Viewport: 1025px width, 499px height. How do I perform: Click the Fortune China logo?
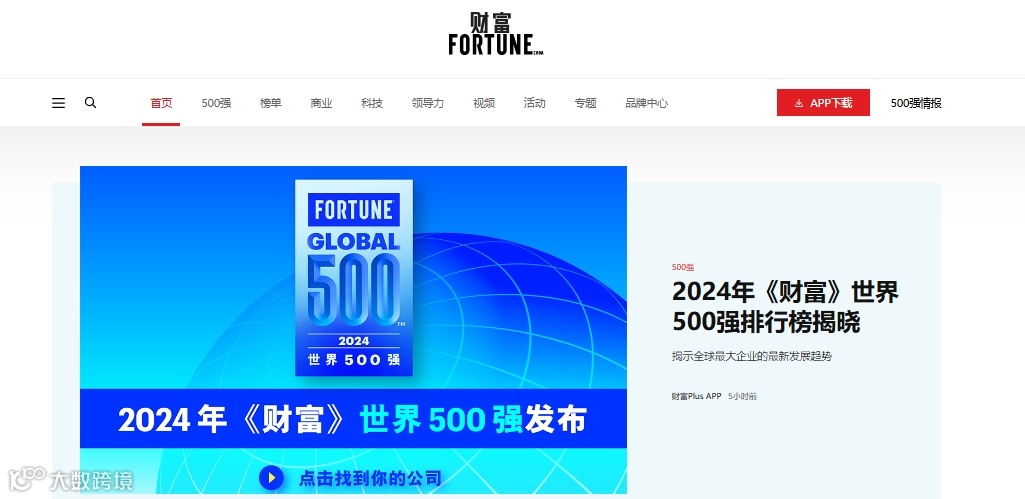coord(496,34)
